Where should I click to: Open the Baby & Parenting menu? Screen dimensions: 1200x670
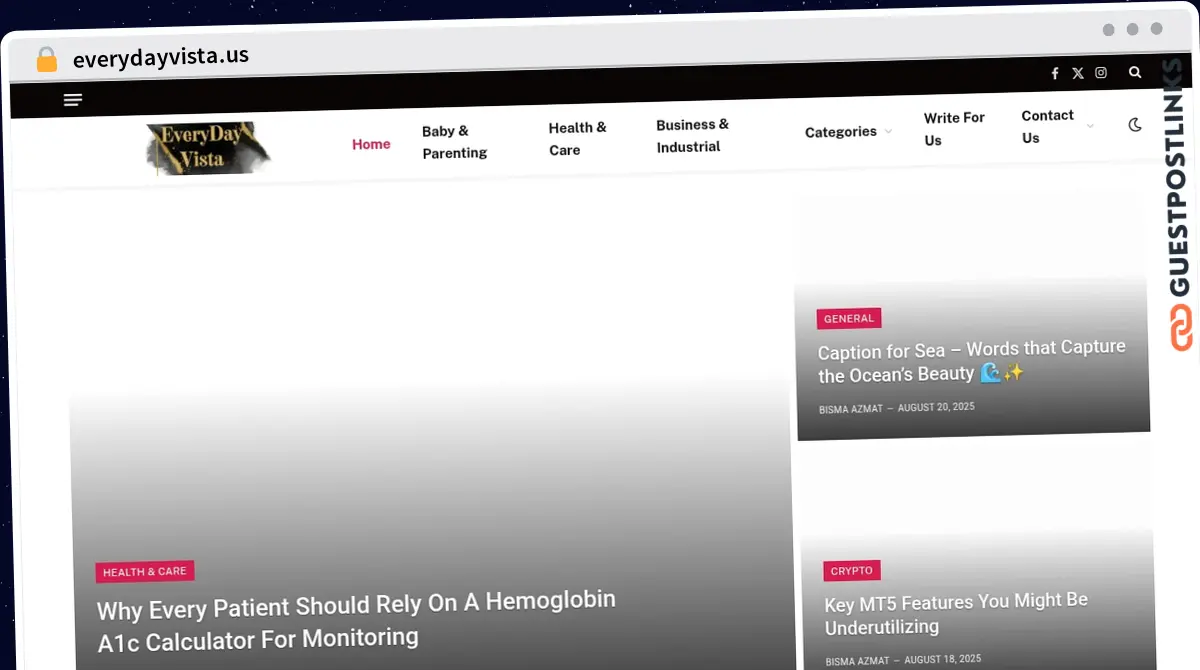[x=454, y=142]
